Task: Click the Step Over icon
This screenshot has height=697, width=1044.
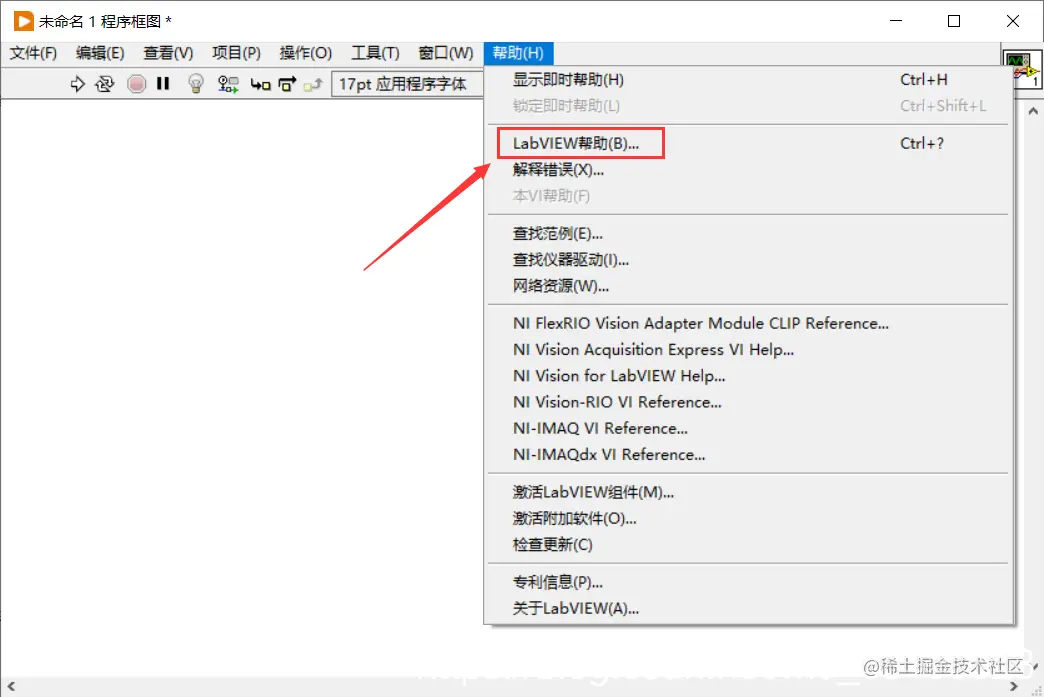Action: click(287, 84)
